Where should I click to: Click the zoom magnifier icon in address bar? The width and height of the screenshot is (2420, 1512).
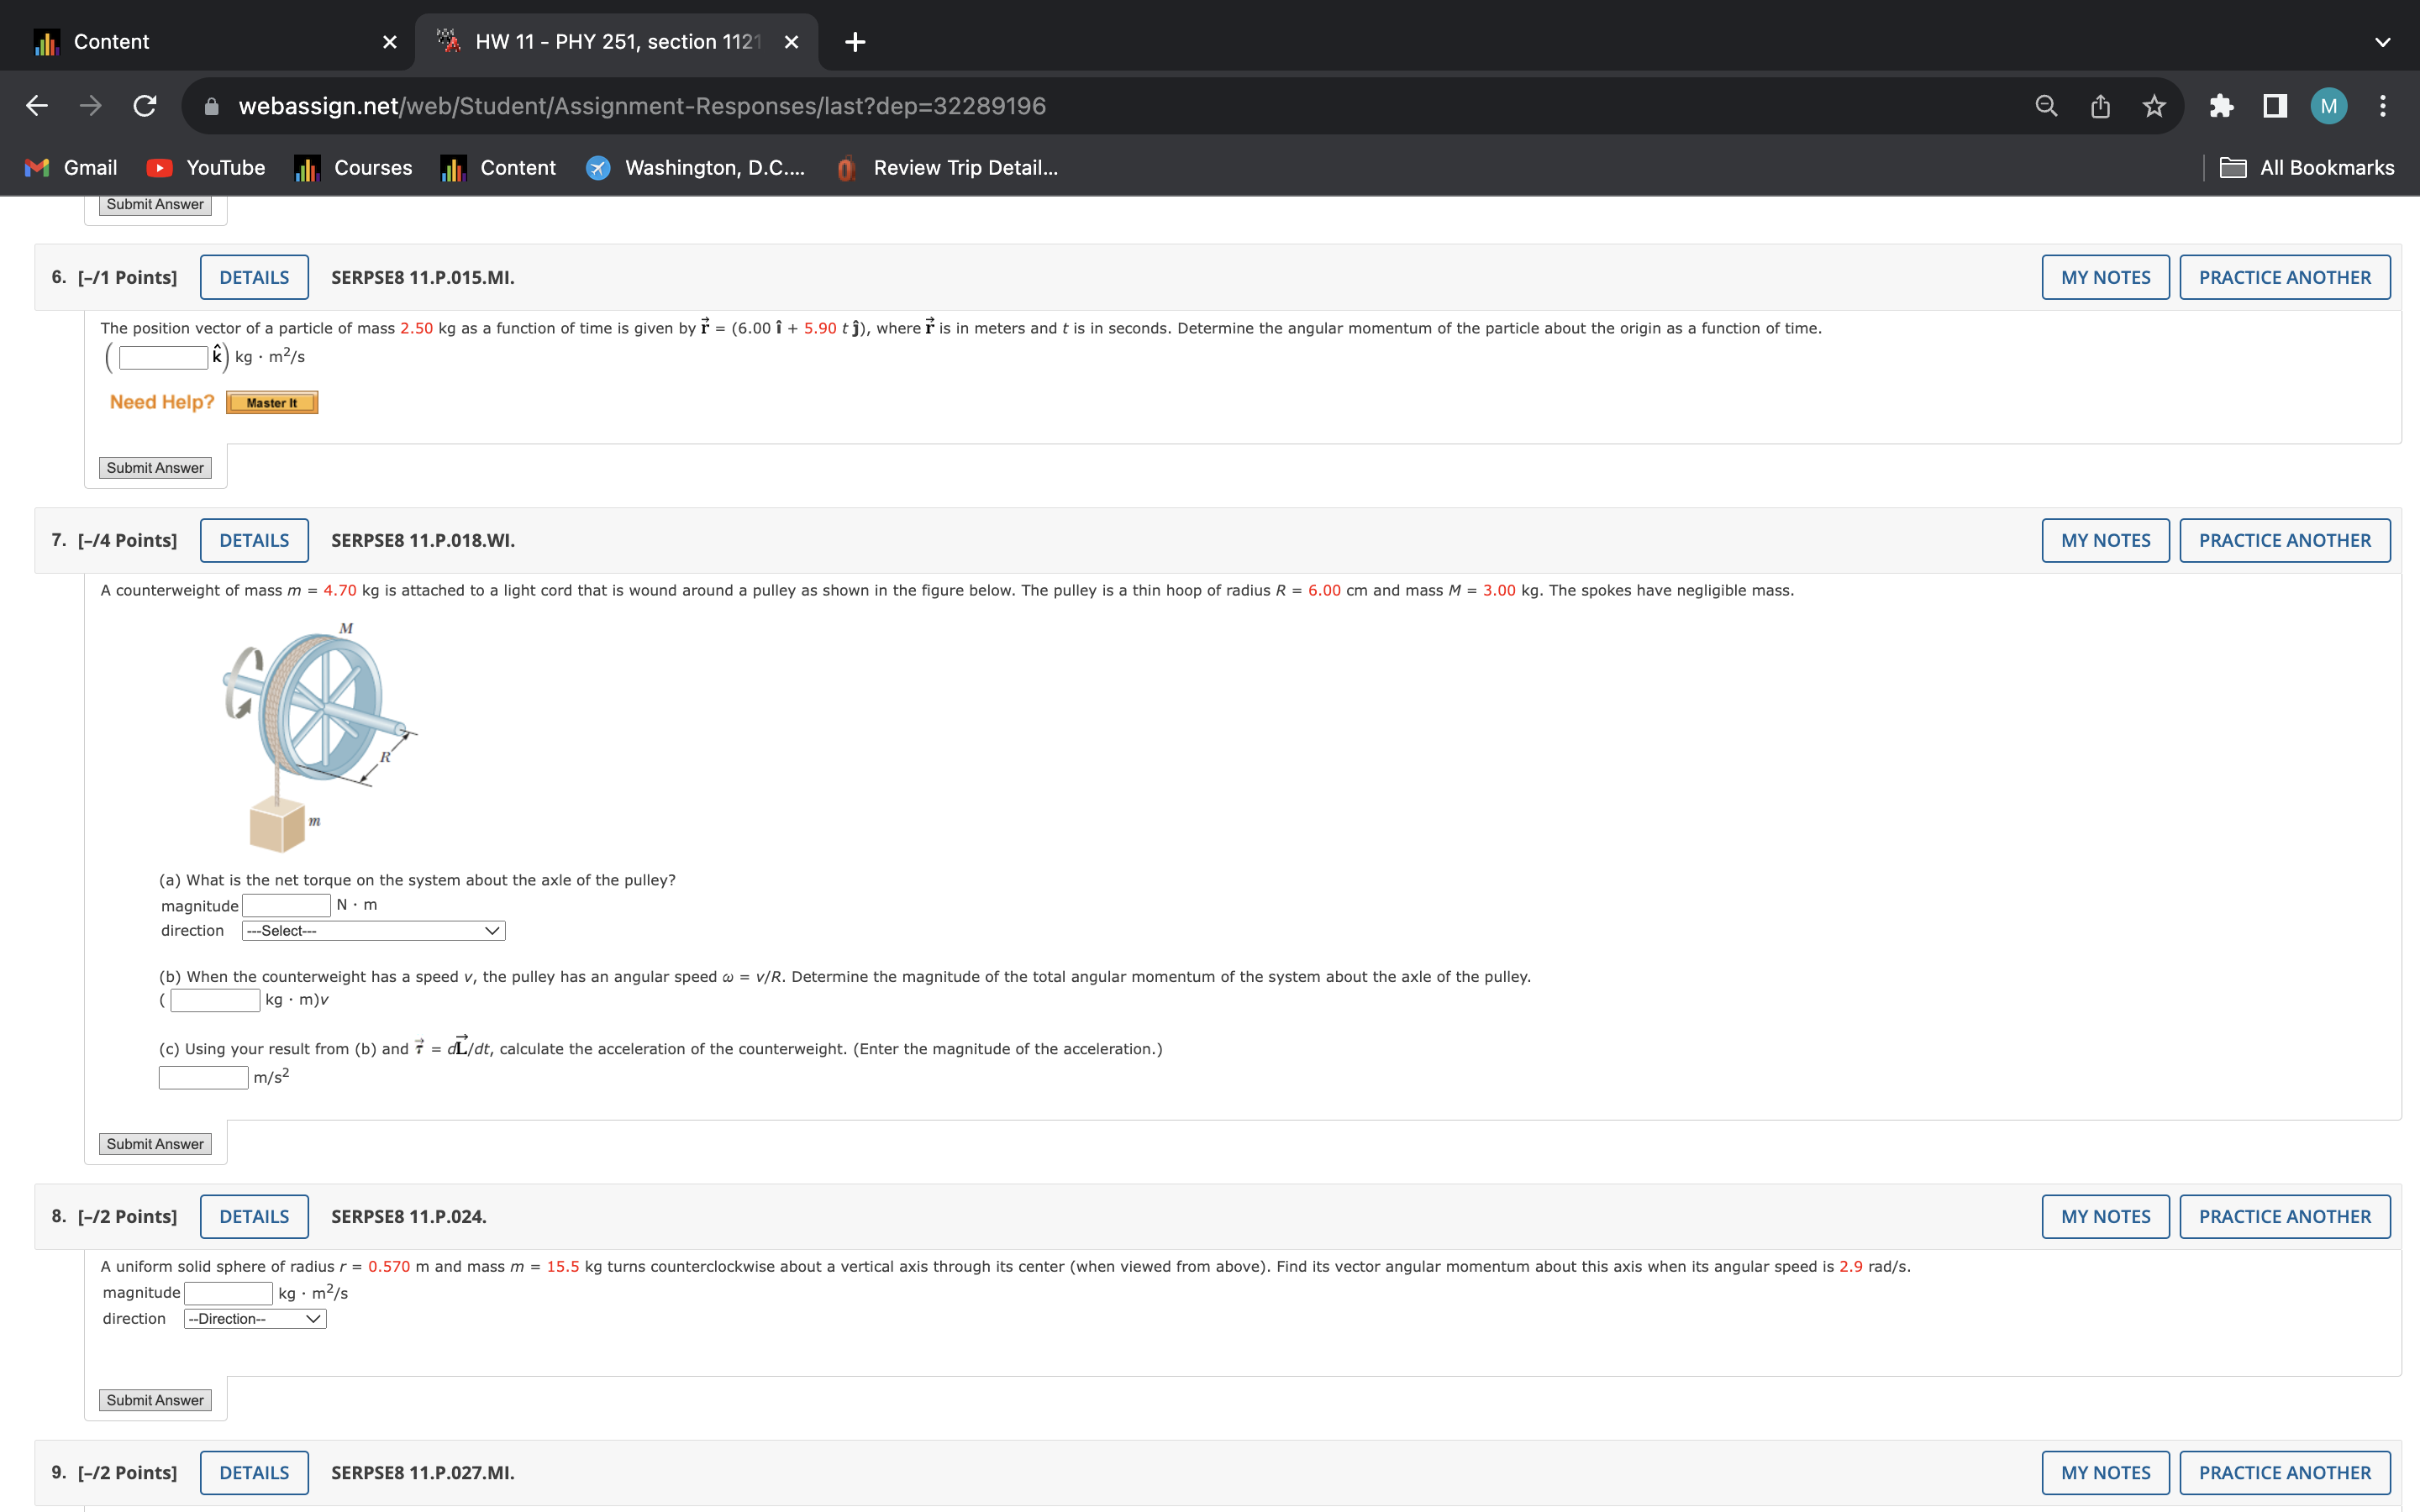coord(2046,106)
